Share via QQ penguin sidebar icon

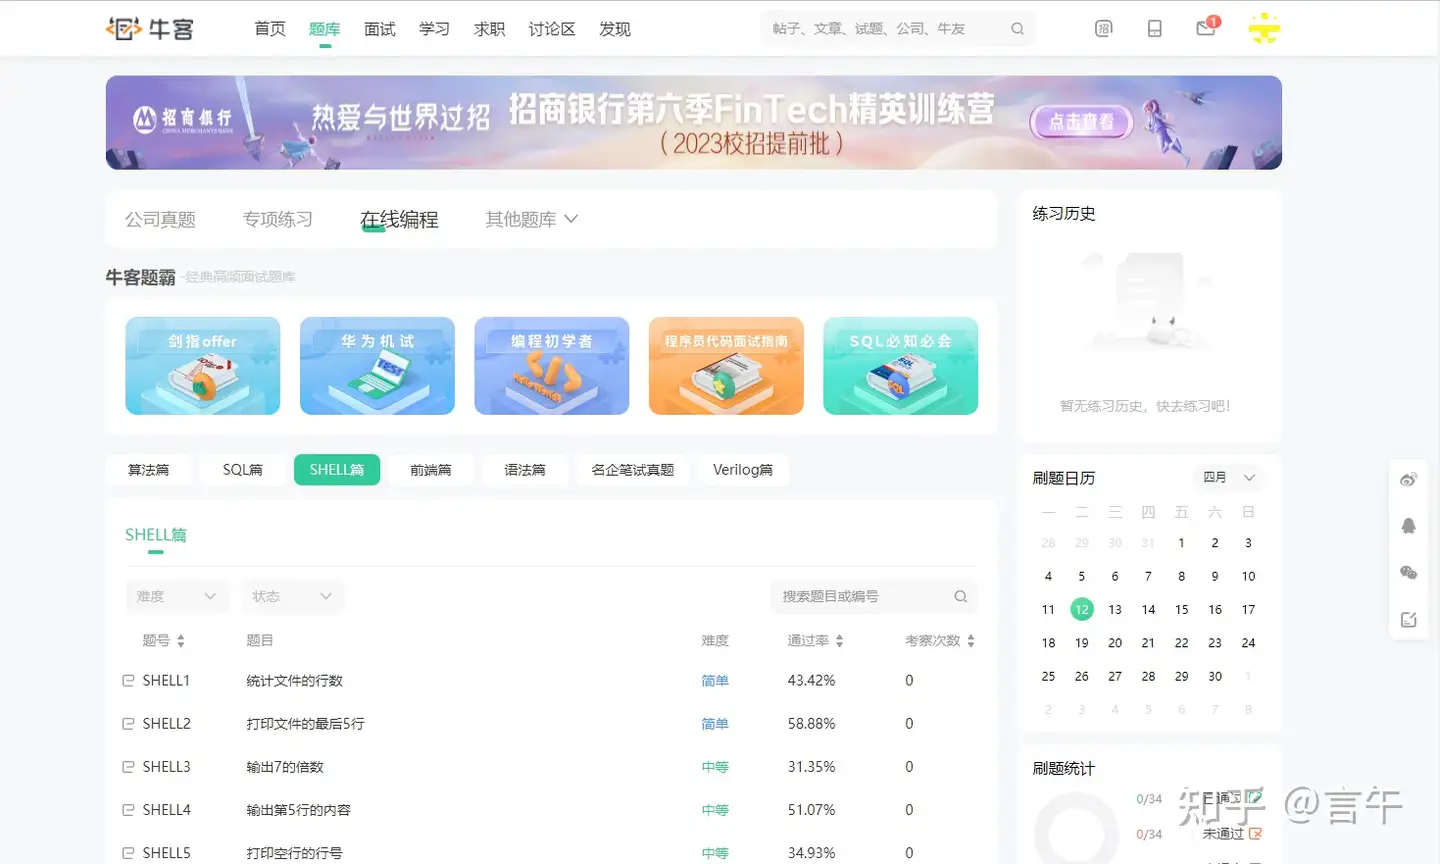pyautogui.click(x=1408, y=525)
